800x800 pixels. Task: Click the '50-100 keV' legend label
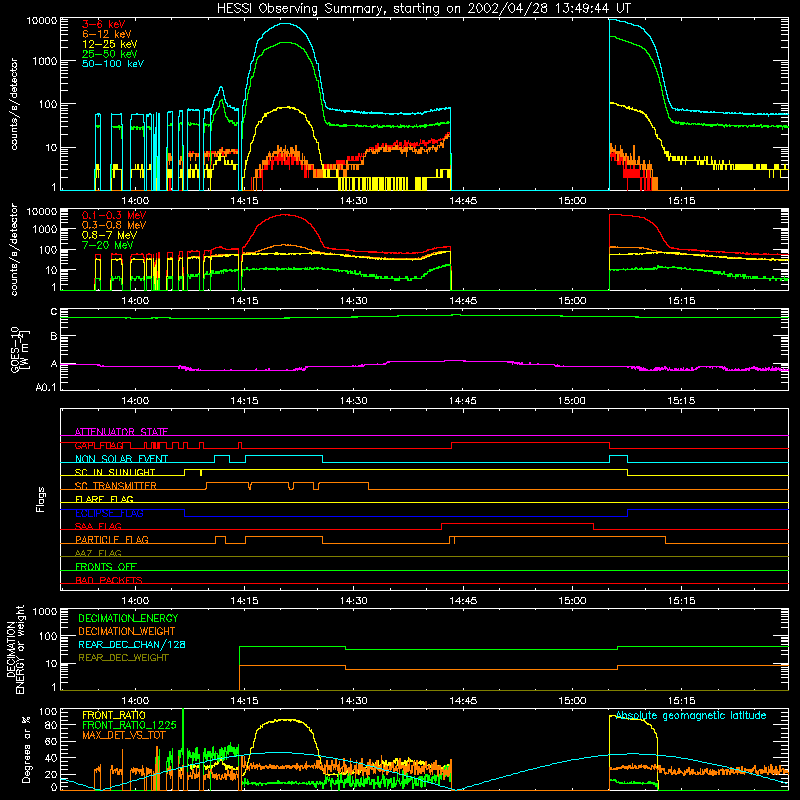(112, 64)
